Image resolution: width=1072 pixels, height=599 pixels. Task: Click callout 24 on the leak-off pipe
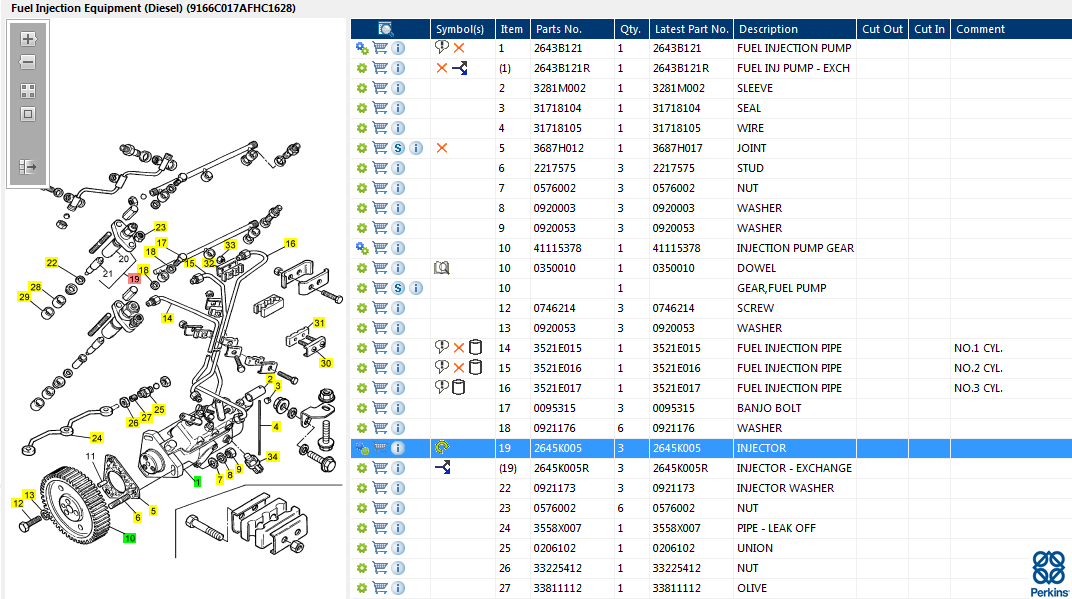click(97, 438)
